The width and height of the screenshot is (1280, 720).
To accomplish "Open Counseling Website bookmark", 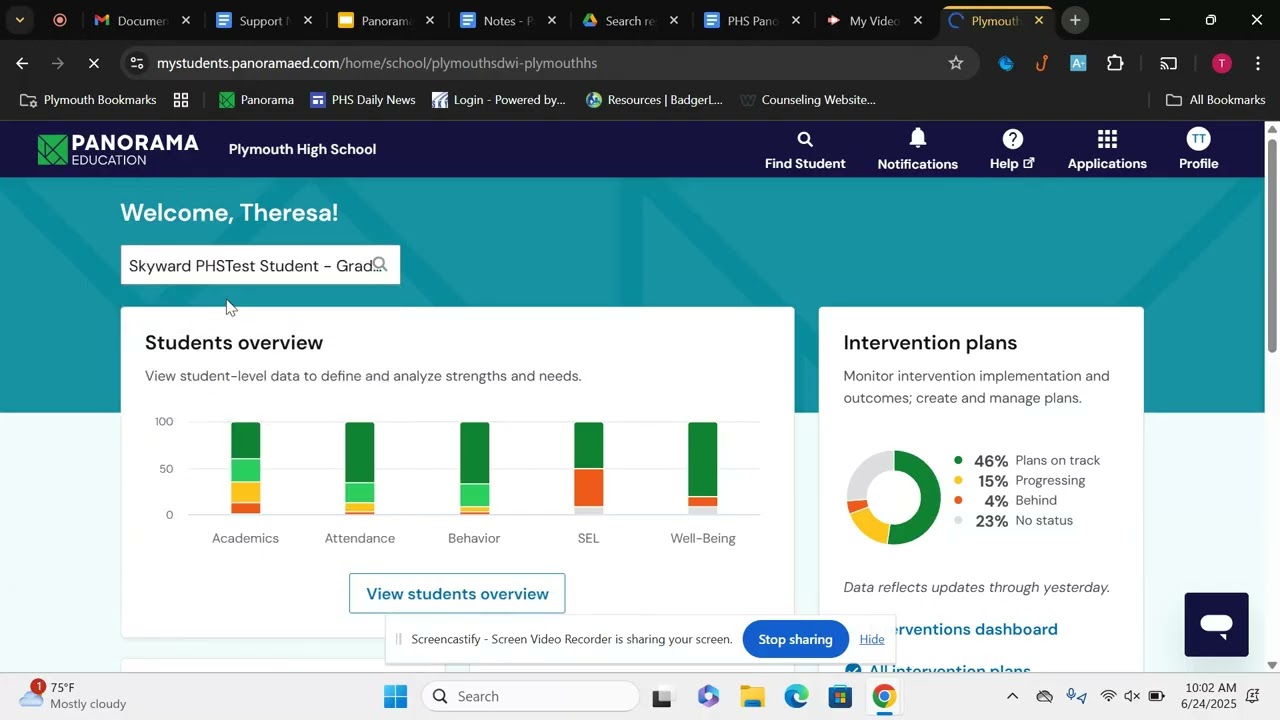I will [807, 100].
